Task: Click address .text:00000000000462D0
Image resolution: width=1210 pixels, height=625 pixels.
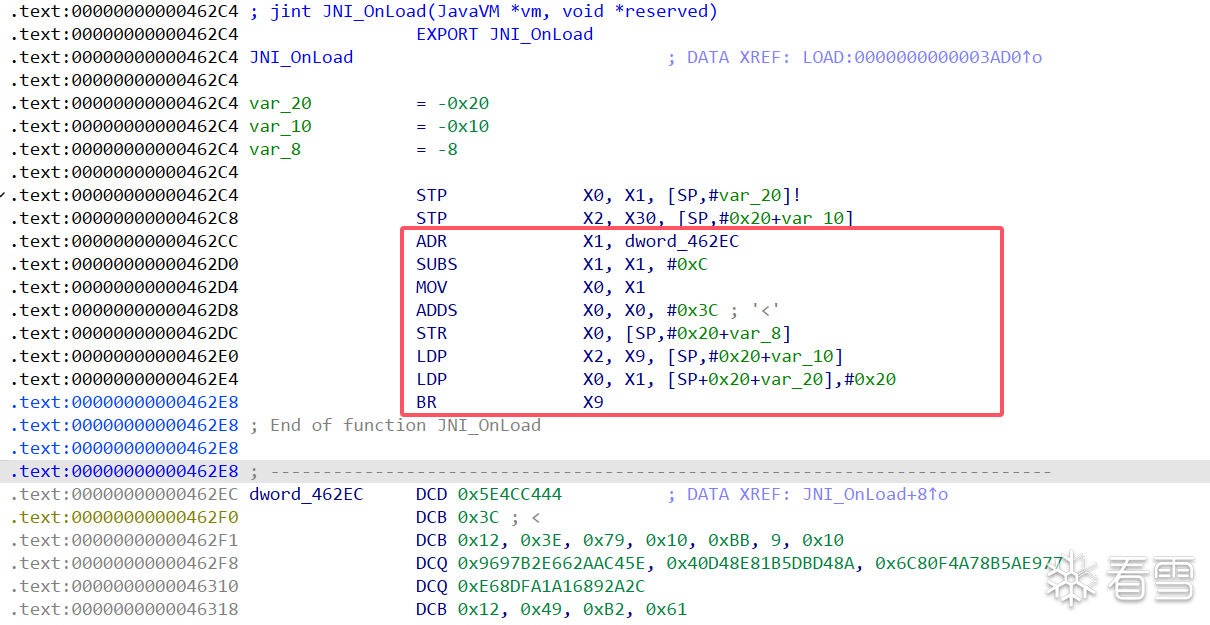Action: click(x=125, y=264)
